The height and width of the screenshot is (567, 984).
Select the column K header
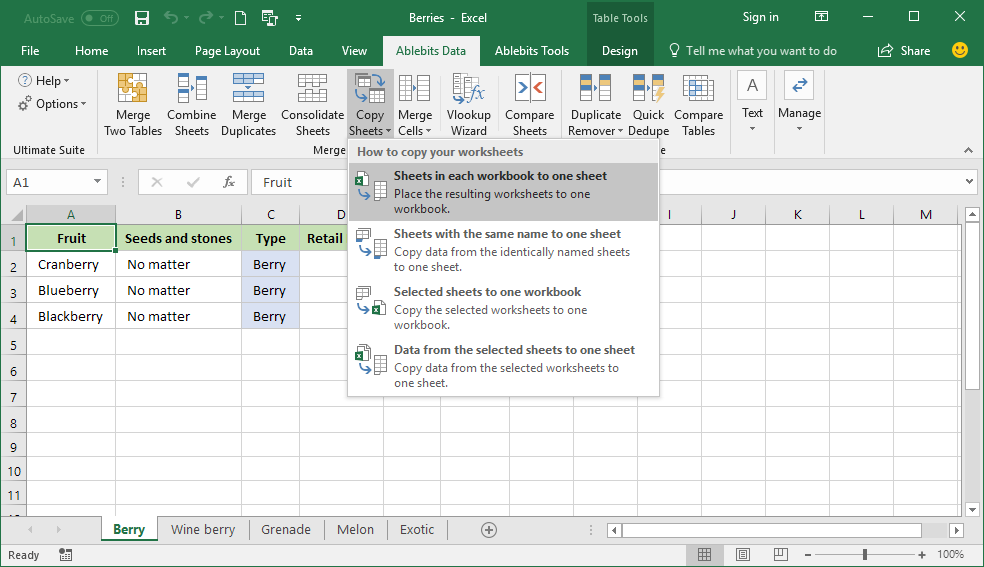(x=798, y=215)
